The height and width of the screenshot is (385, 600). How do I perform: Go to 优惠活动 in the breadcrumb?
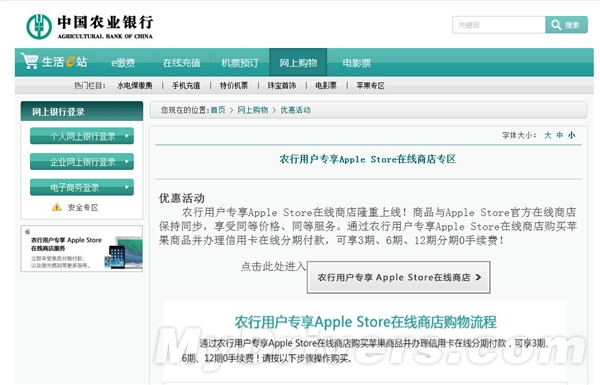click(295, 110)
